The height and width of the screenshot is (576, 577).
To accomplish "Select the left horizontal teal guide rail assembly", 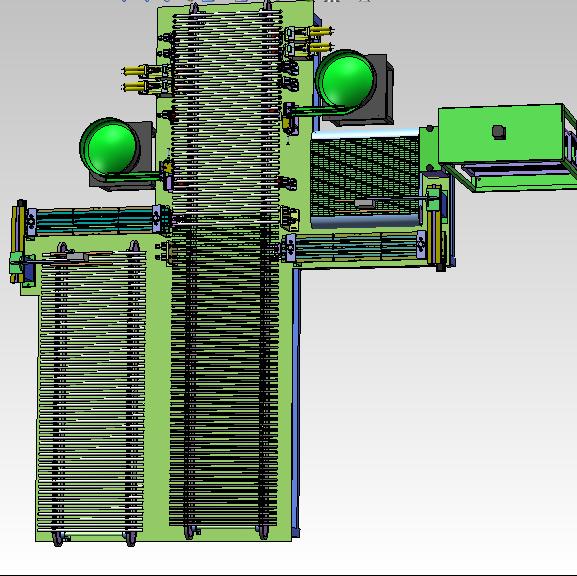I will click(x=95, y=220).
